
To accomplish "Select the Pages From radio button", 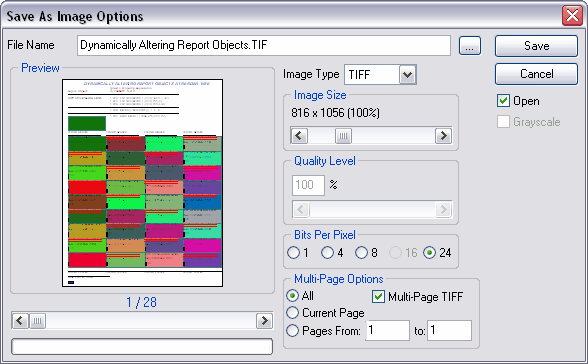I will 292,331.
